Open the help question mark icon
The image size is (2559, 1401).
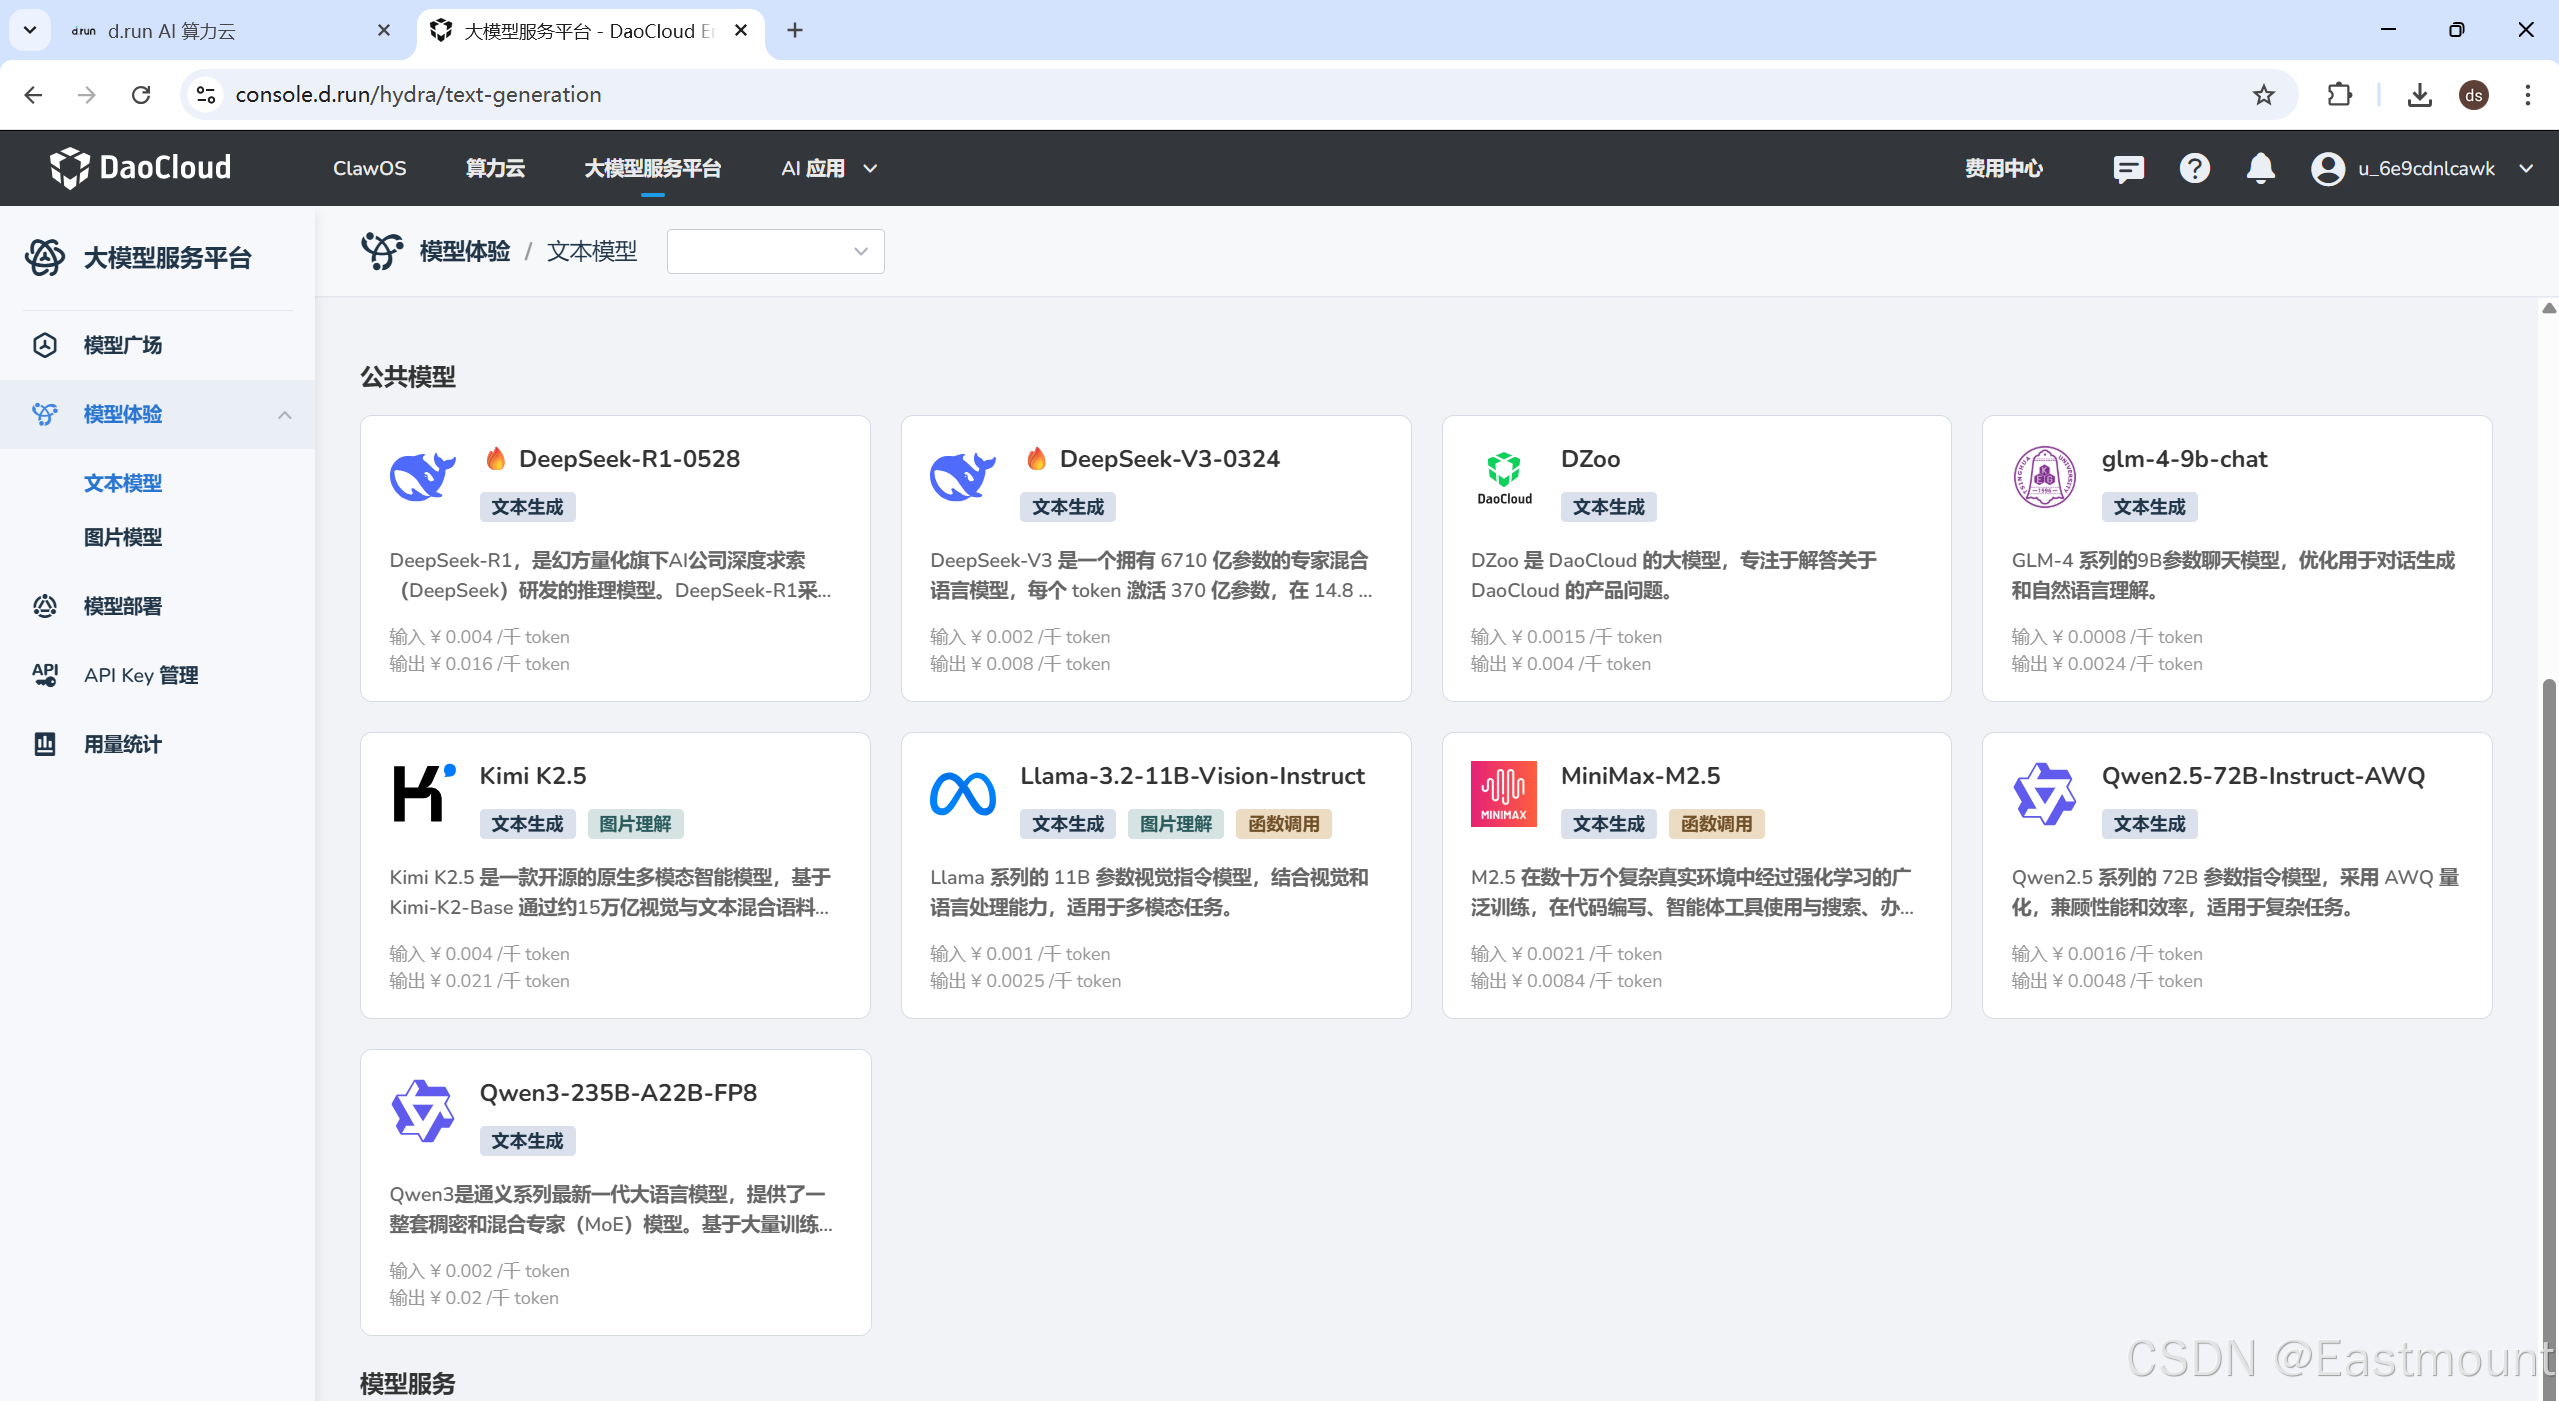pos(2194,169)
